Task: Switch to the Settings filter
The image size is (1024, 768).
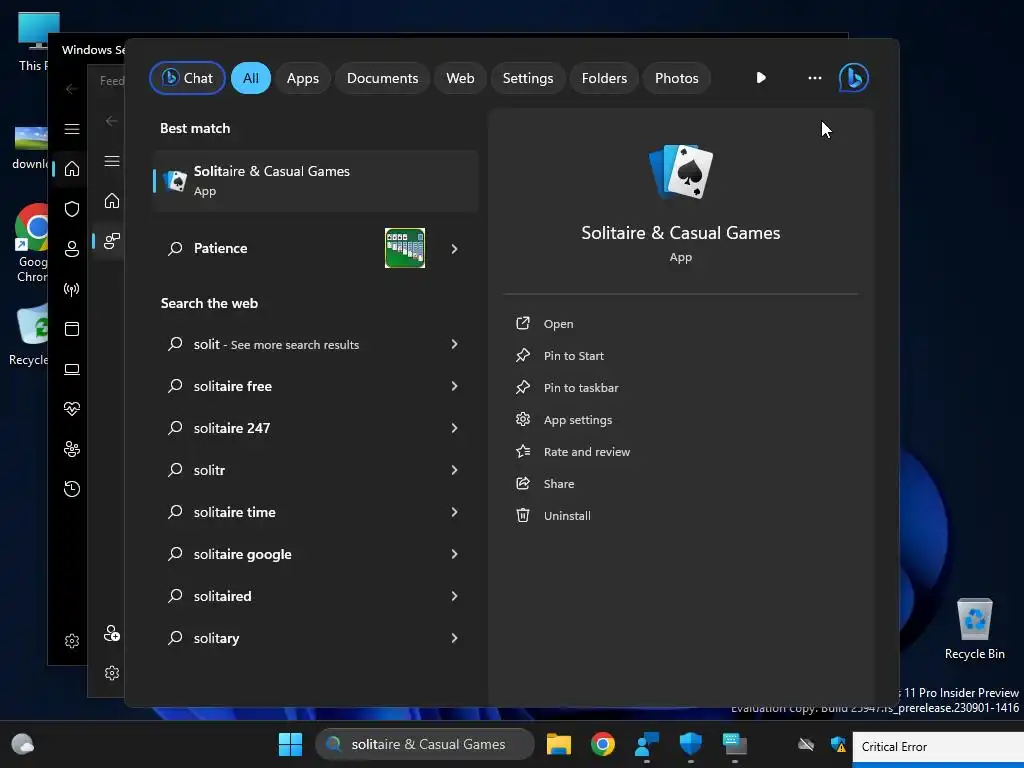Action: (x=528, y=78)
